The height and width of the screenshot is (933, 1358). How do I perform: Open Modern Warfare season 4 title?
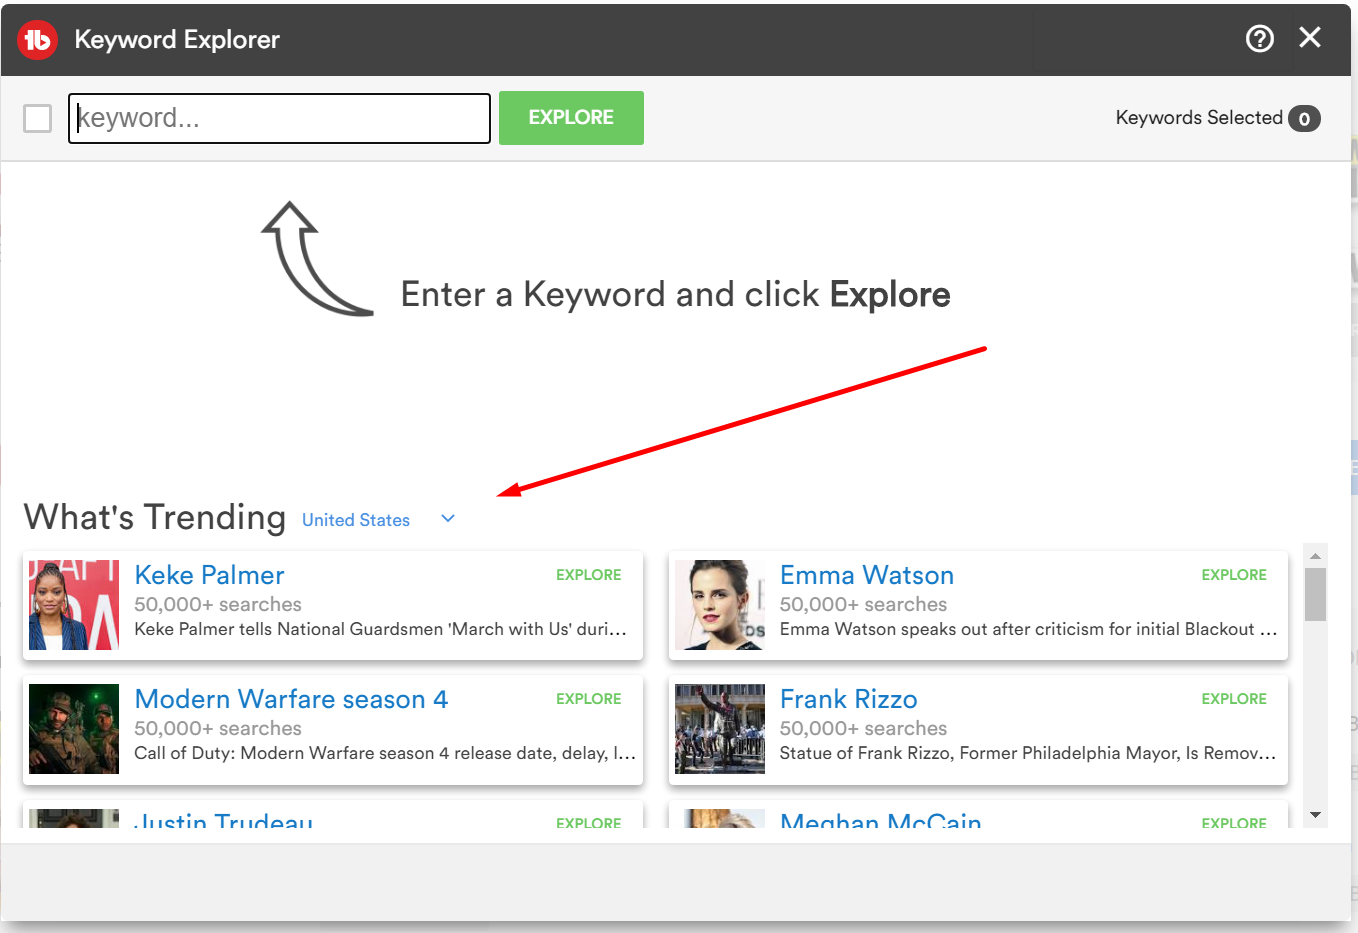[291, 699]
